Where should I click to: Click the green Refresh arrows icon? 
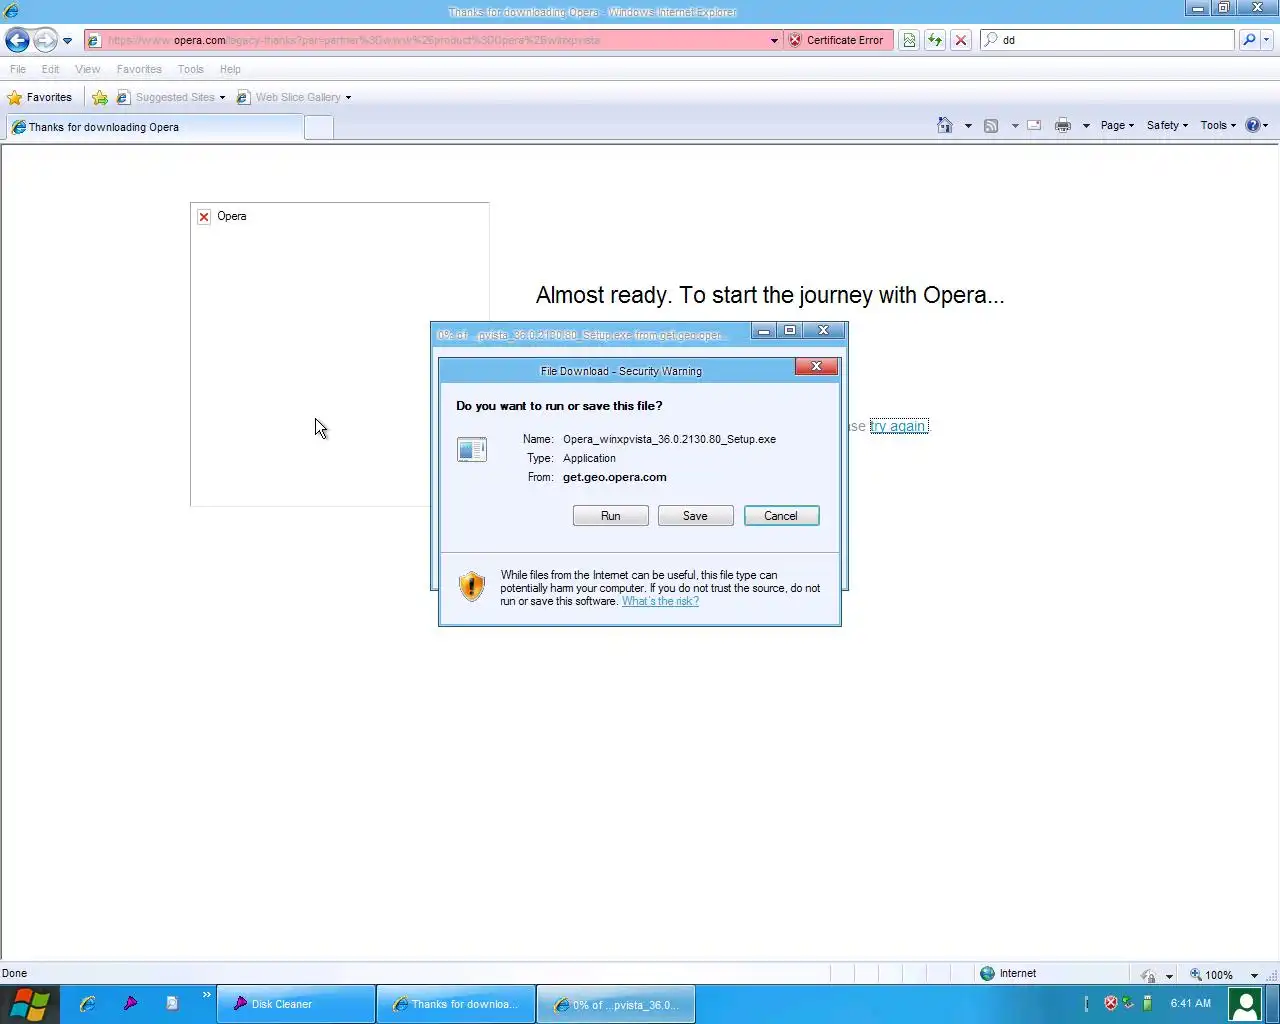[935, 40]
